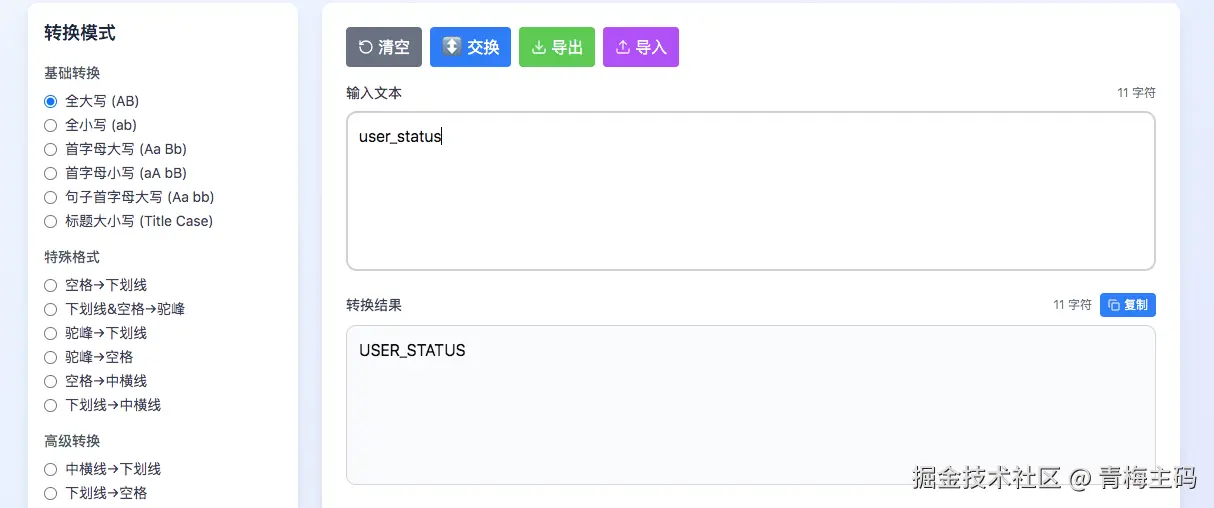Choose the 全小写 (ab) conversion mode
This screenshot has width=1214, height=508.
(x=51, y=125)
